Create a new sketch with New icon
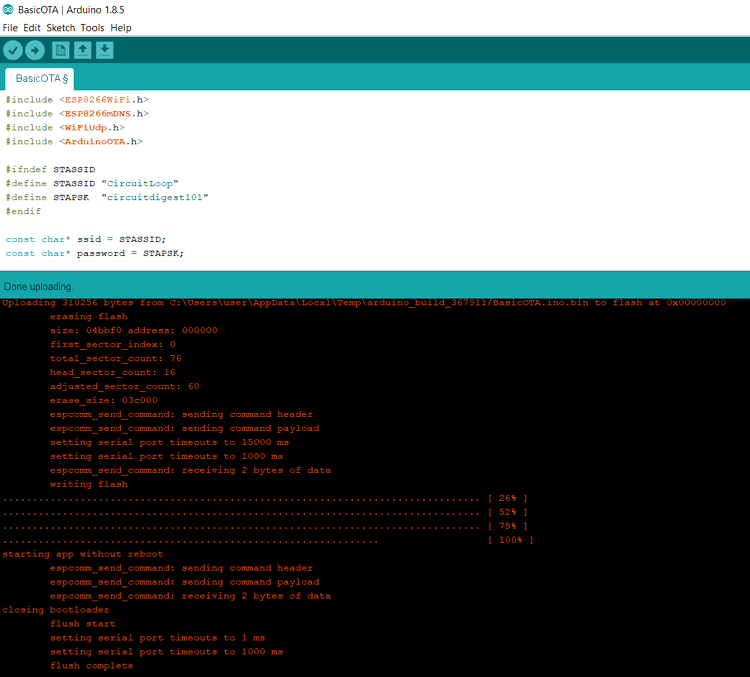The height and width of the screenshot is (677, 750). pos(60,50)
